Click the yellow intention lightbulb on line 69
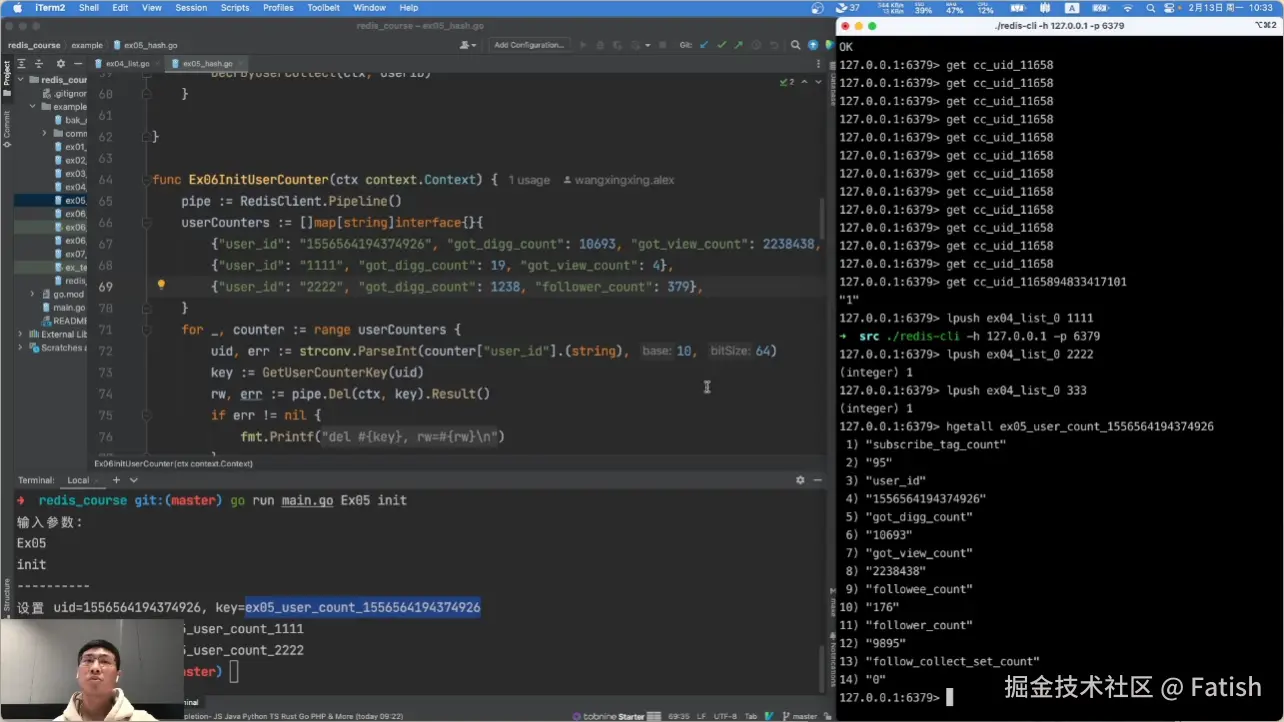Screen dimensions: 1284x722 [x=161, y=286]
